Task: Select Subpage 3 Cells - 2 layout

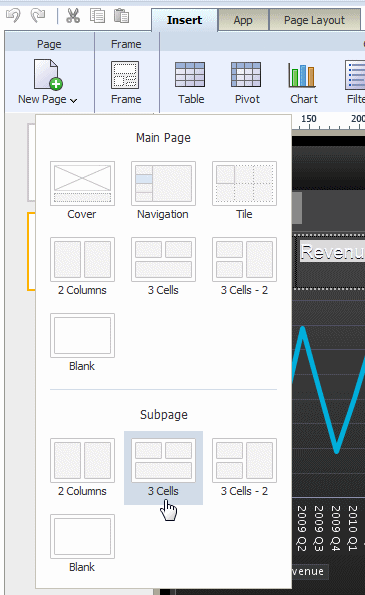Action: (x=244, y=467)
